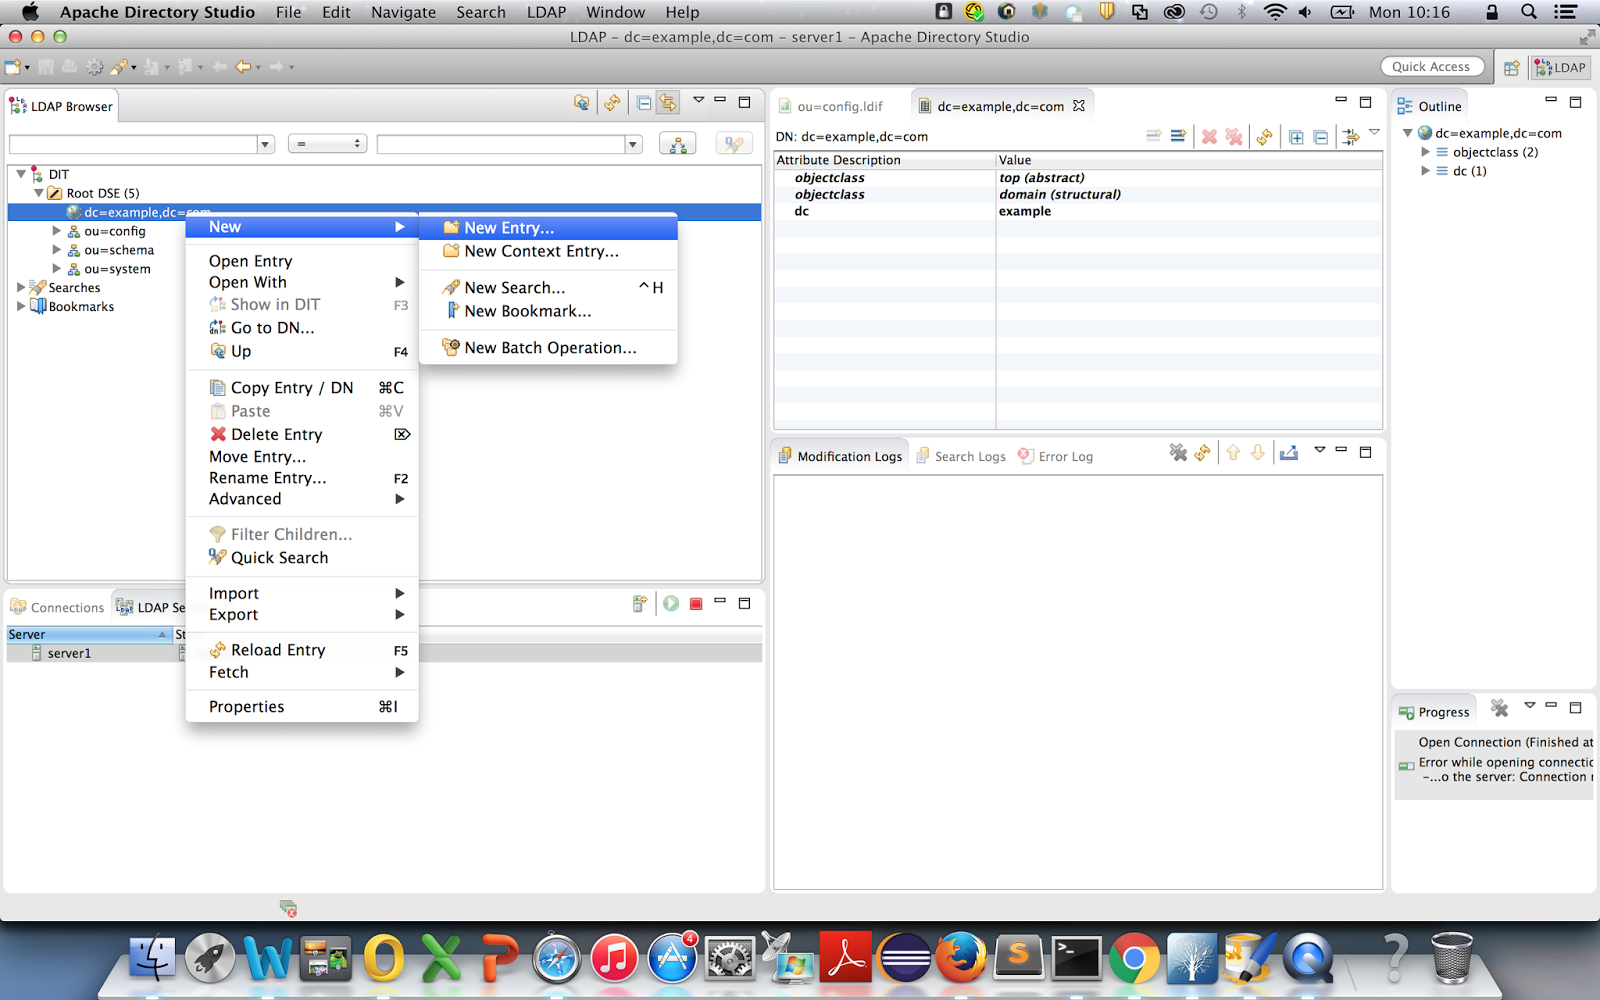Expand the Bookmarks node

pyautogui.click(x=21, y=306)
